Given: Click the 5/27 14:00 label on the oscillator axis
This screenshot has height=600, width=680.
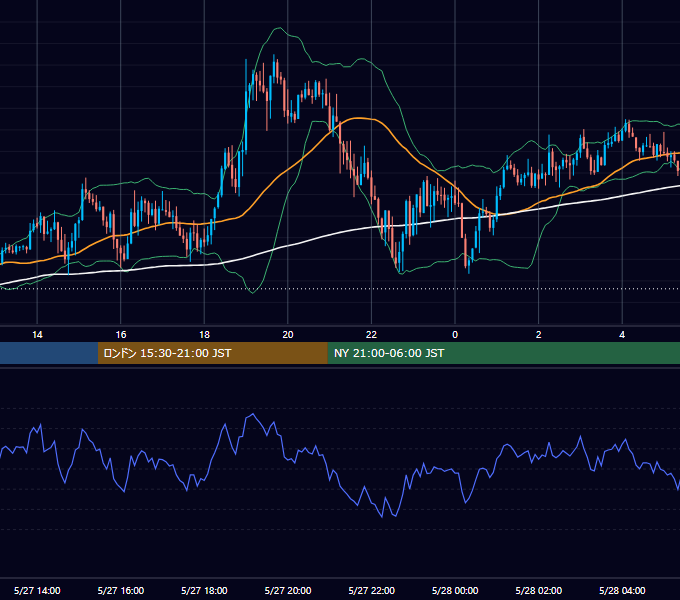Looking at the screenshot, I should click(x=37, y=590).
